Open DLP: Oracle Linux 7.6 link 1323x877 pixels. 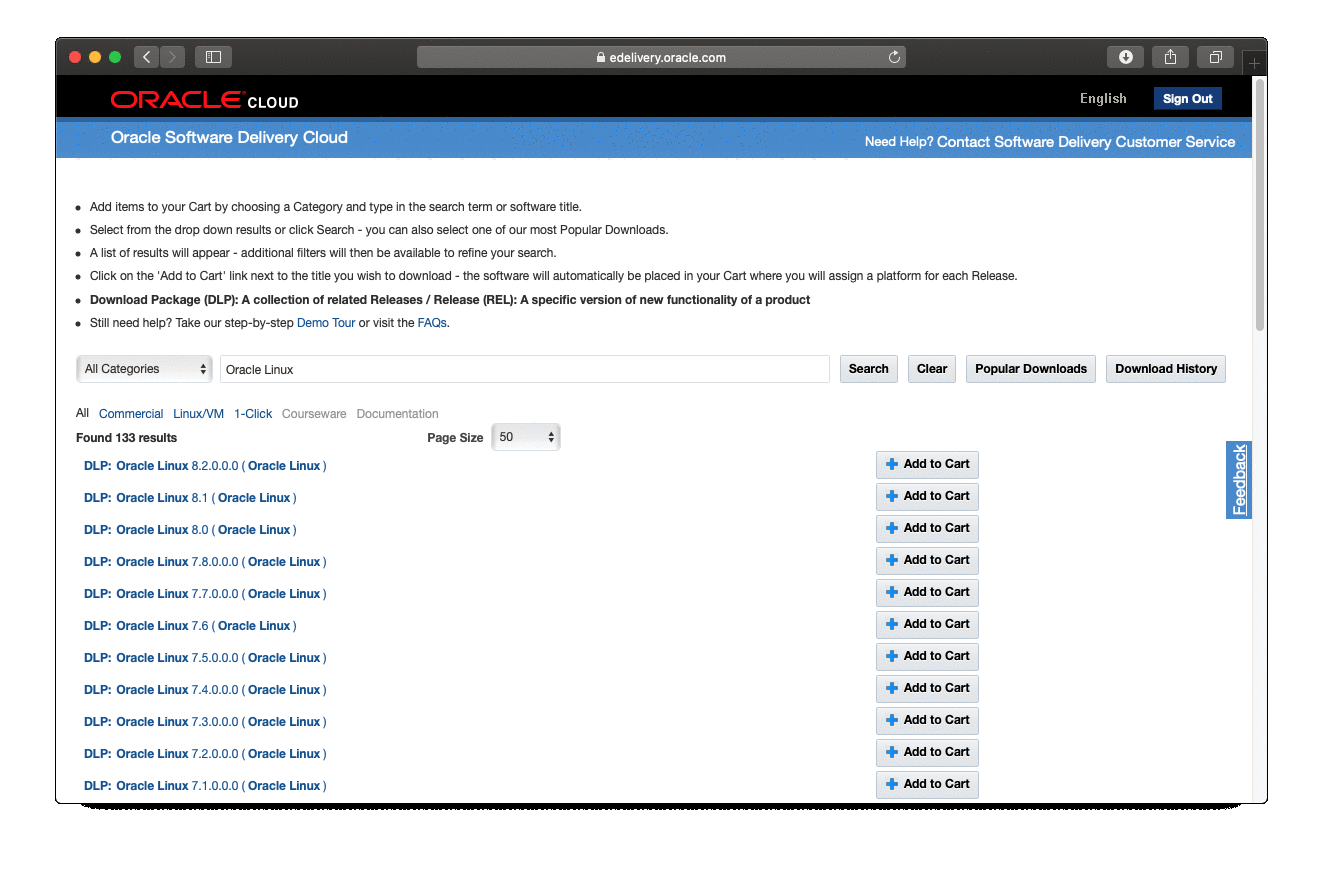pos(190,626)
